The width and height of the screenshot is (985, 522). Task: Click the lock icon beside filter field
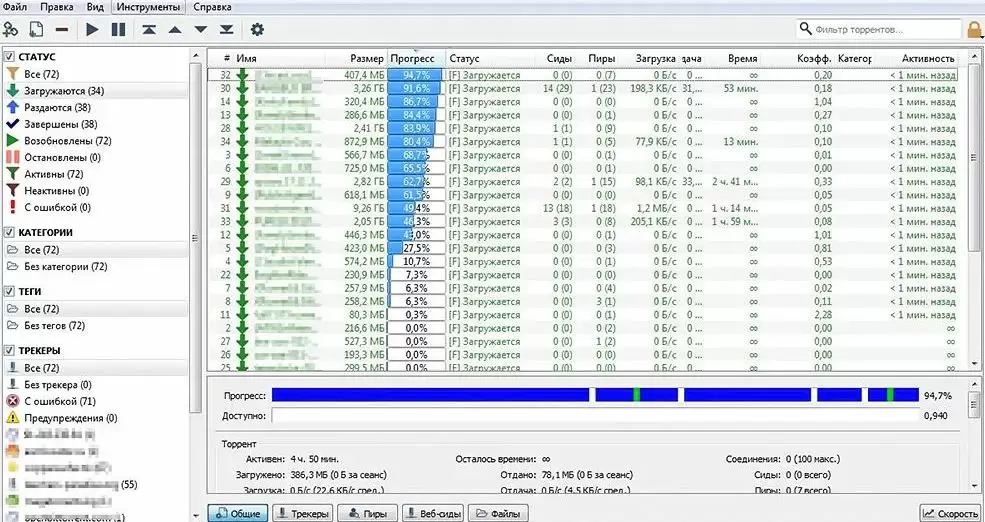pos(974,30)
